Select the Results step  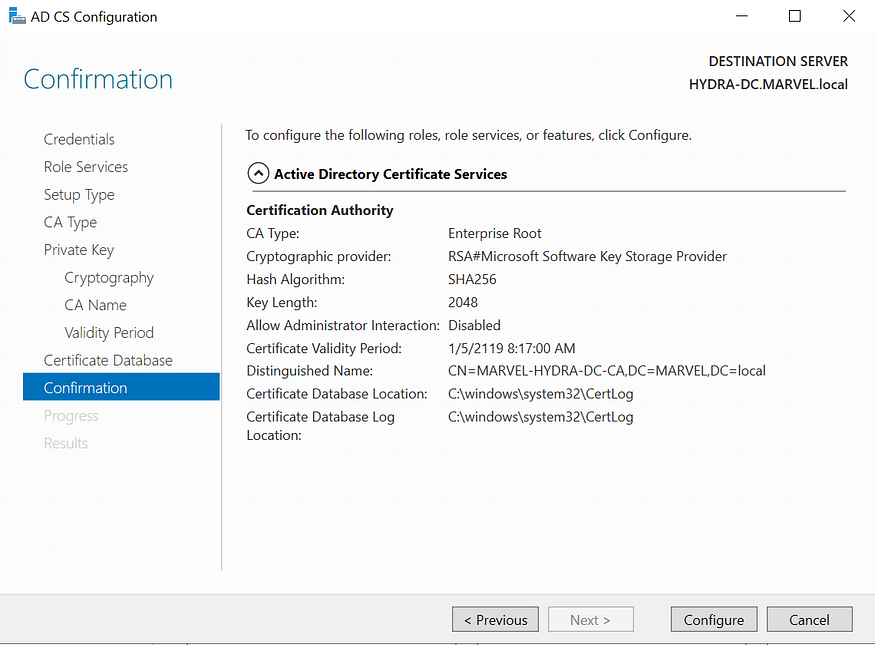click(66, 443)
